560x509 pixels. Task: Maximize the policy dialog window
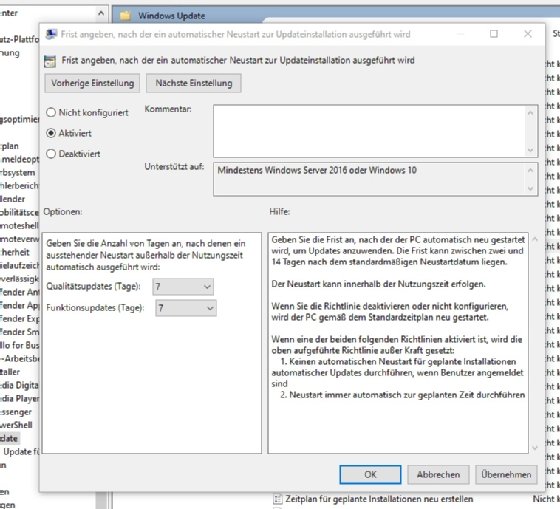click(494, 34)
